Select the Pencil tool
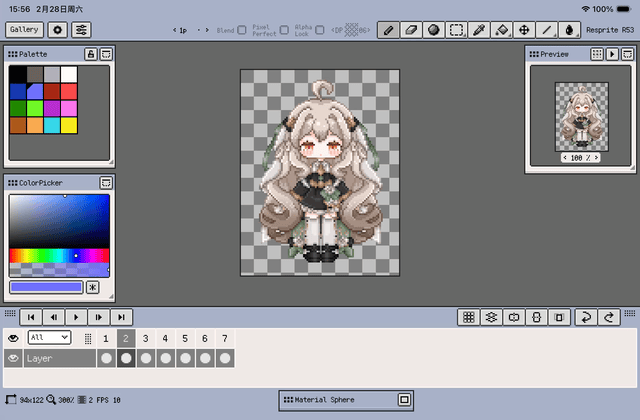The height and width of the screenshot is (420, 640). [x=388, y=30]
